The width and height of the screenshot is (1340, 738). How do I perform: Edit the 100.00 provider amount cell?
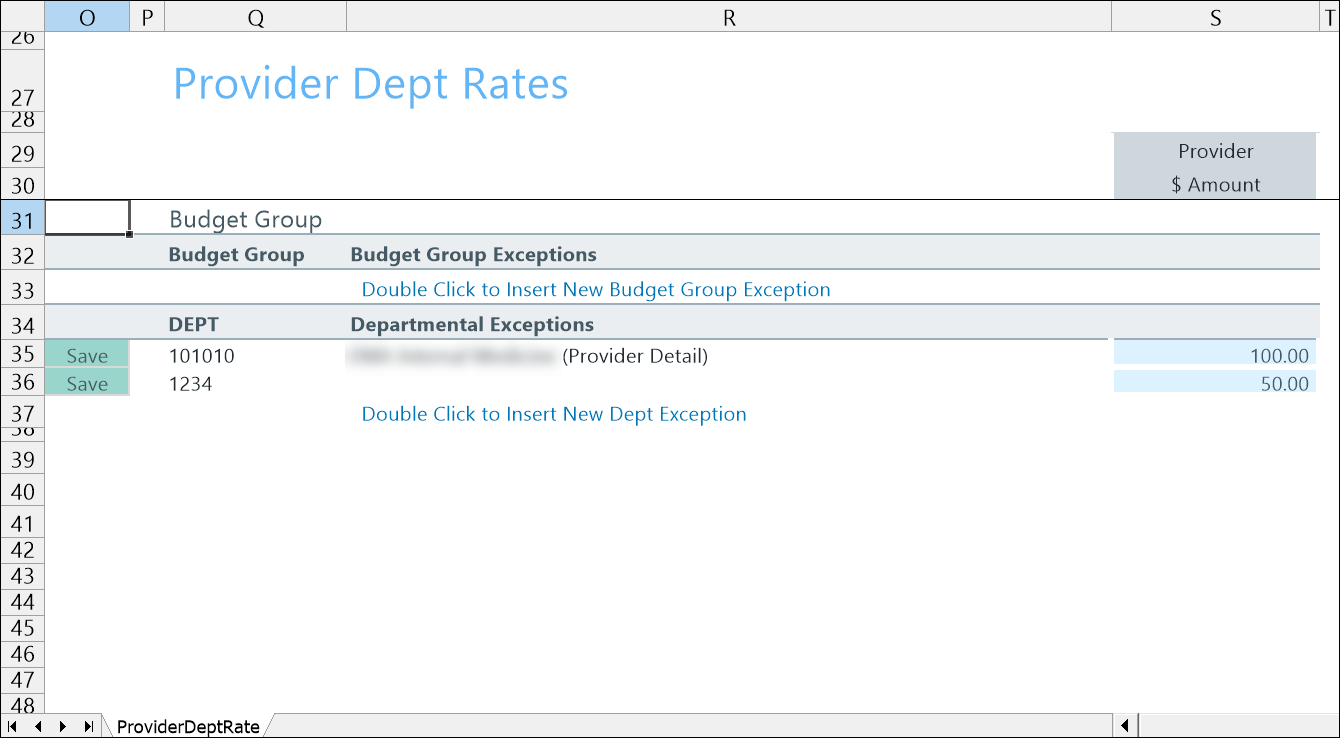click(x=1214, y=356)
